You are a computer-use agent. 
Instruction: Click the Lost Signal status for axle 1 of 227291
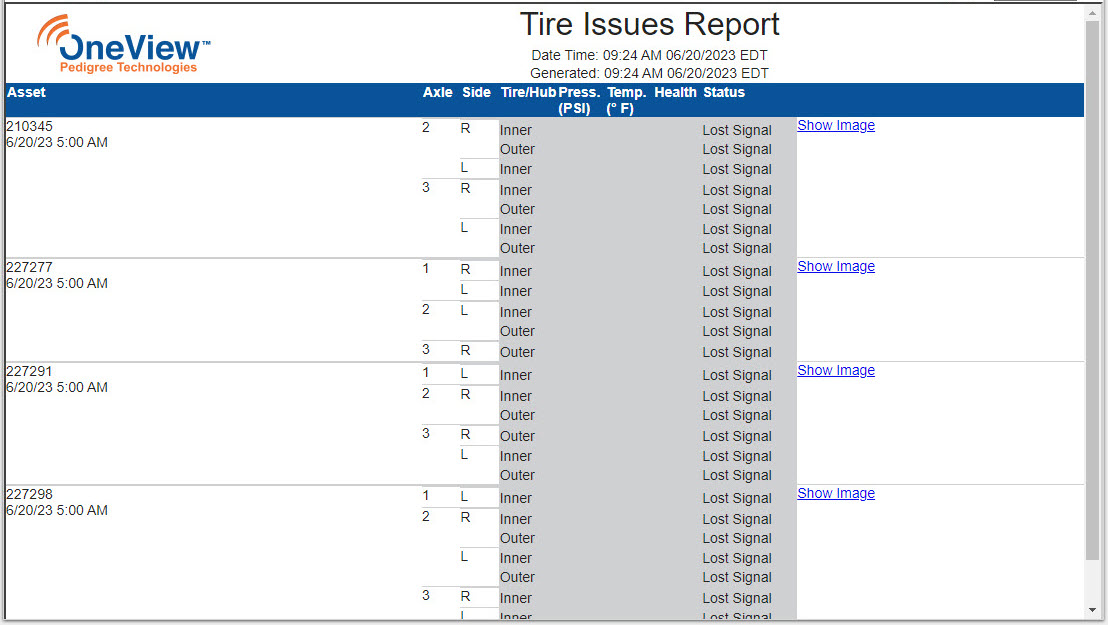(x=737, y=375)
